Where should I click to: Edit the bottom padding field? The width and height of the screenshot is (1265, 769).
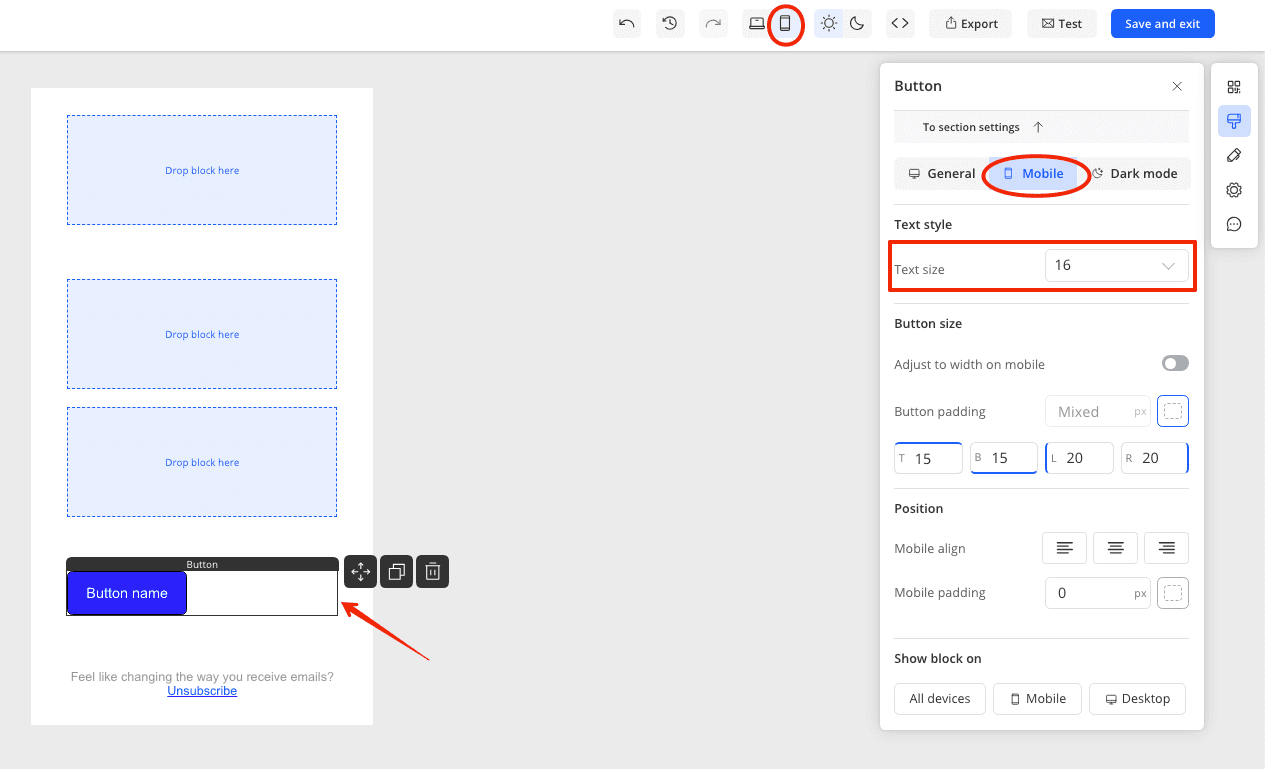pyautogui.click(x=1003, y=458)
